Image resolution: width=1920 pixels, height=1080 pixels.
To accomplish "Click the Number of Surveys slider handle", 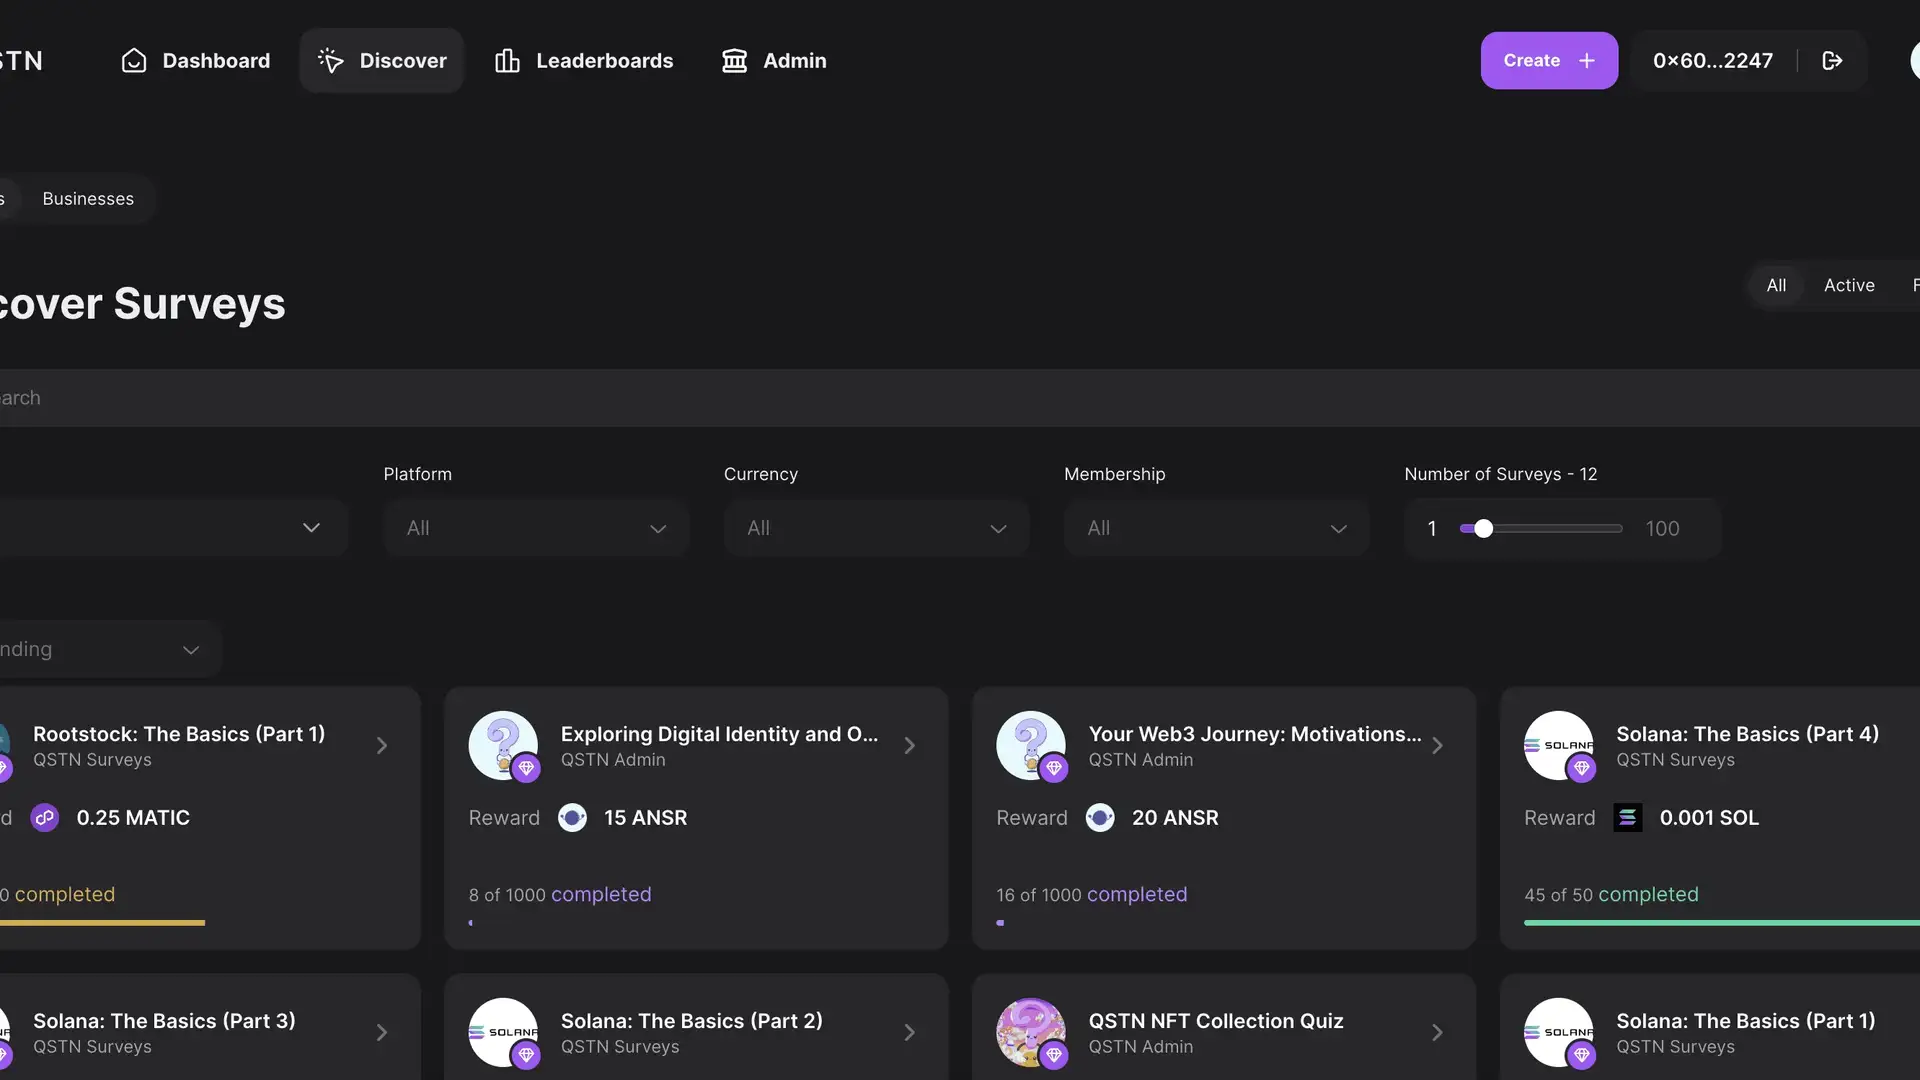I will pos(1483,529).
